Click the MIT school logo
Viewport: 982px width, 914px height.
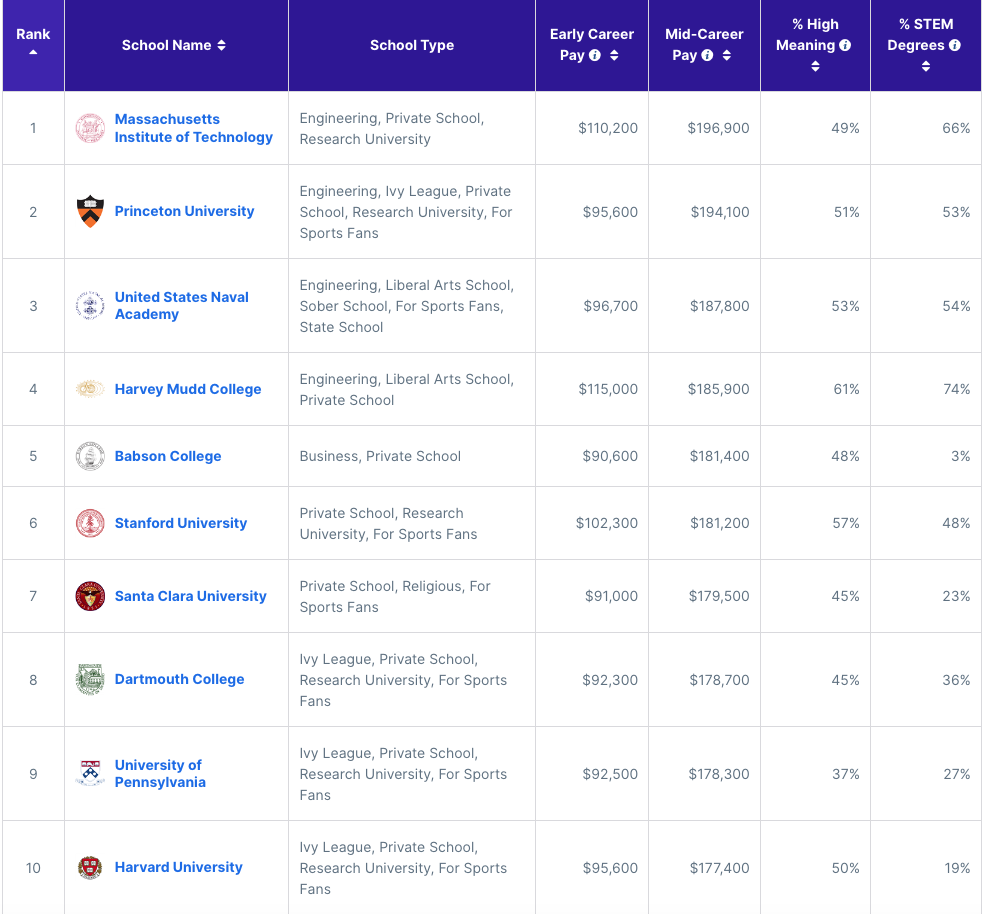click(90, 128)
